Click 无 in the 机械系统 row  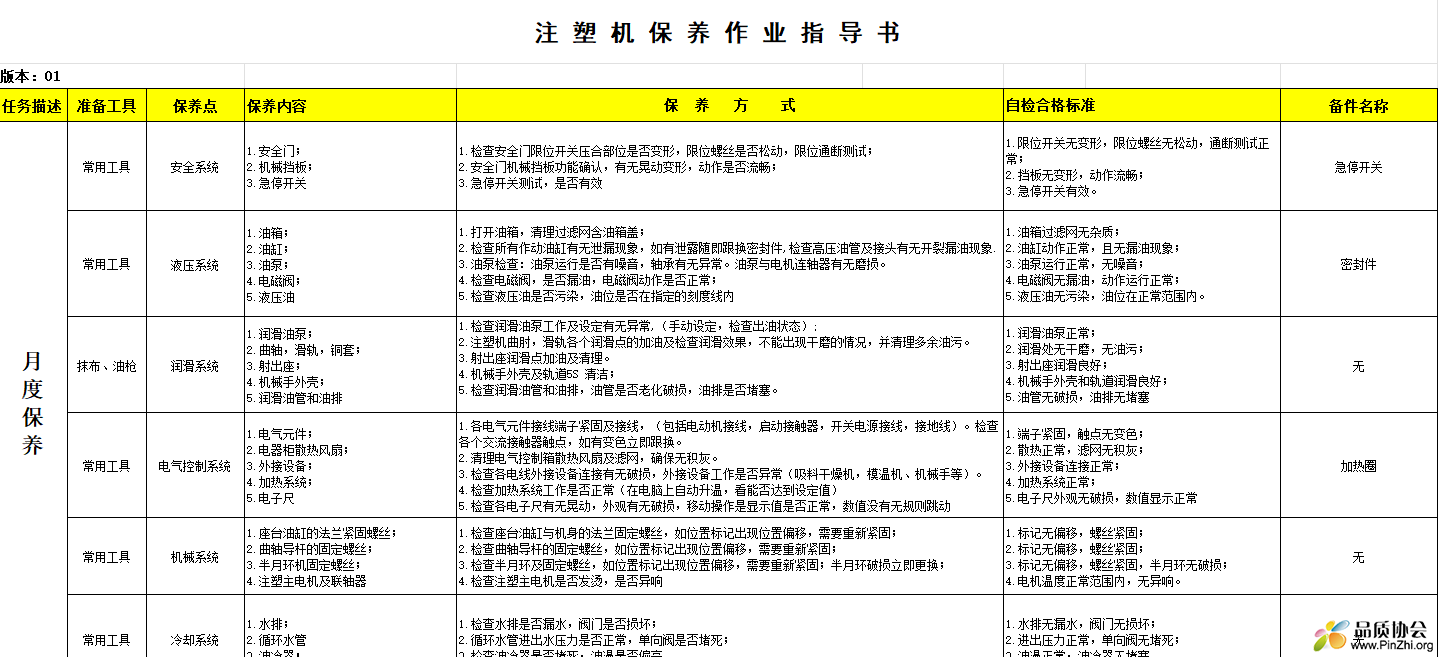click(1359, 556)
